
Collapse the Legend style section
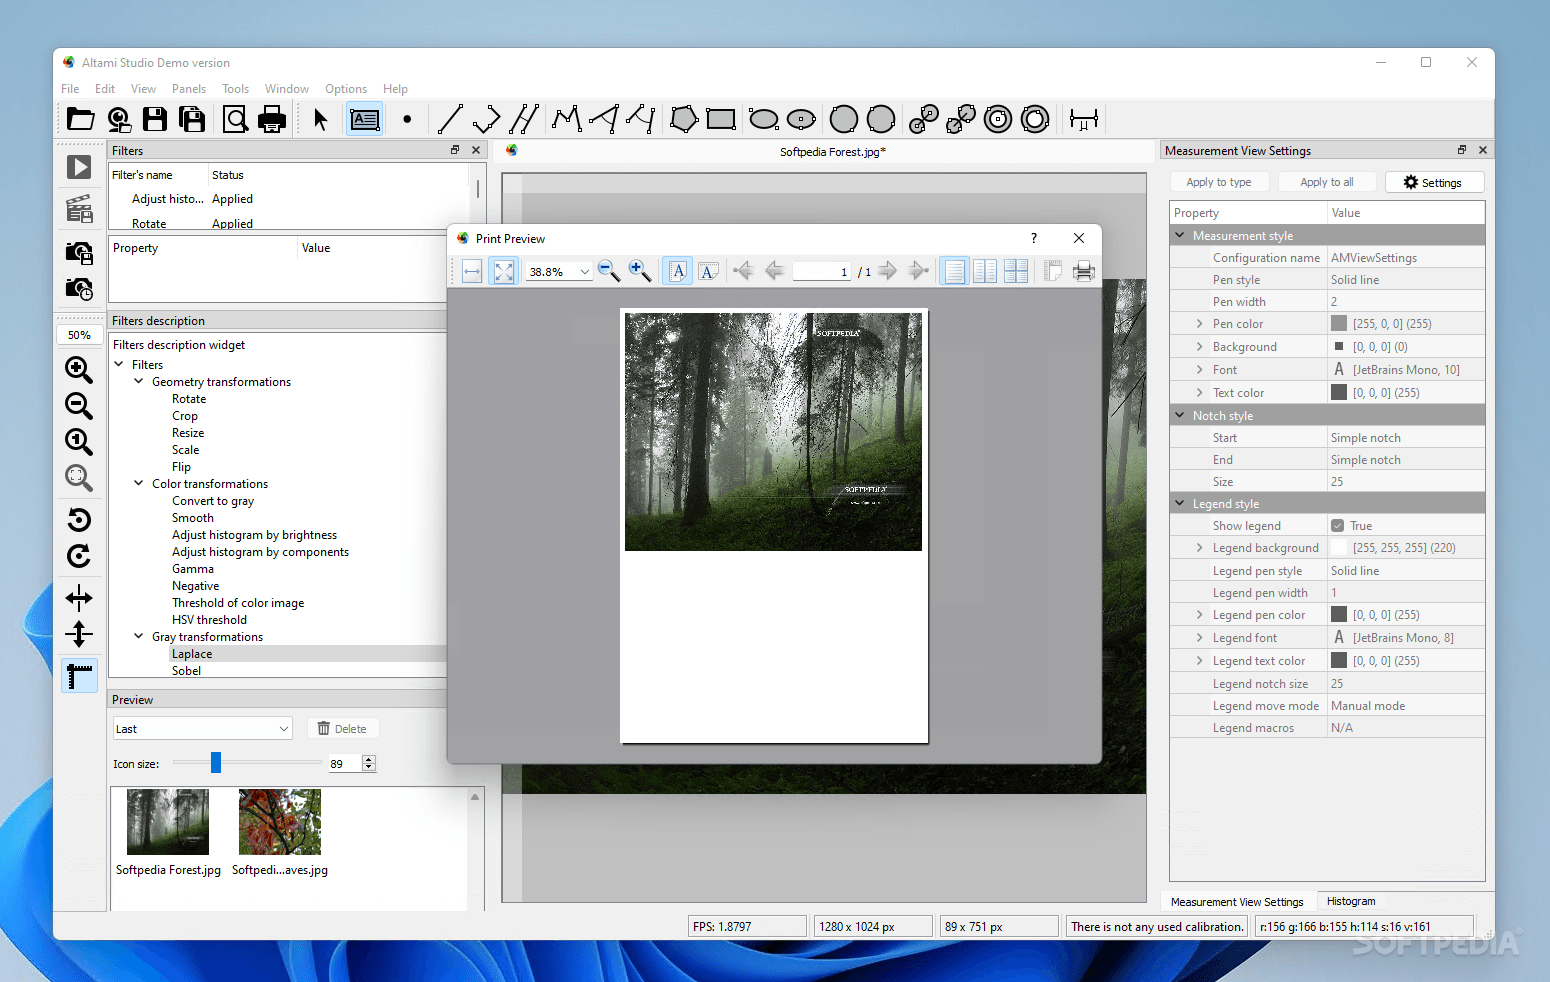pyautogui.click(x=1180, y=504)
